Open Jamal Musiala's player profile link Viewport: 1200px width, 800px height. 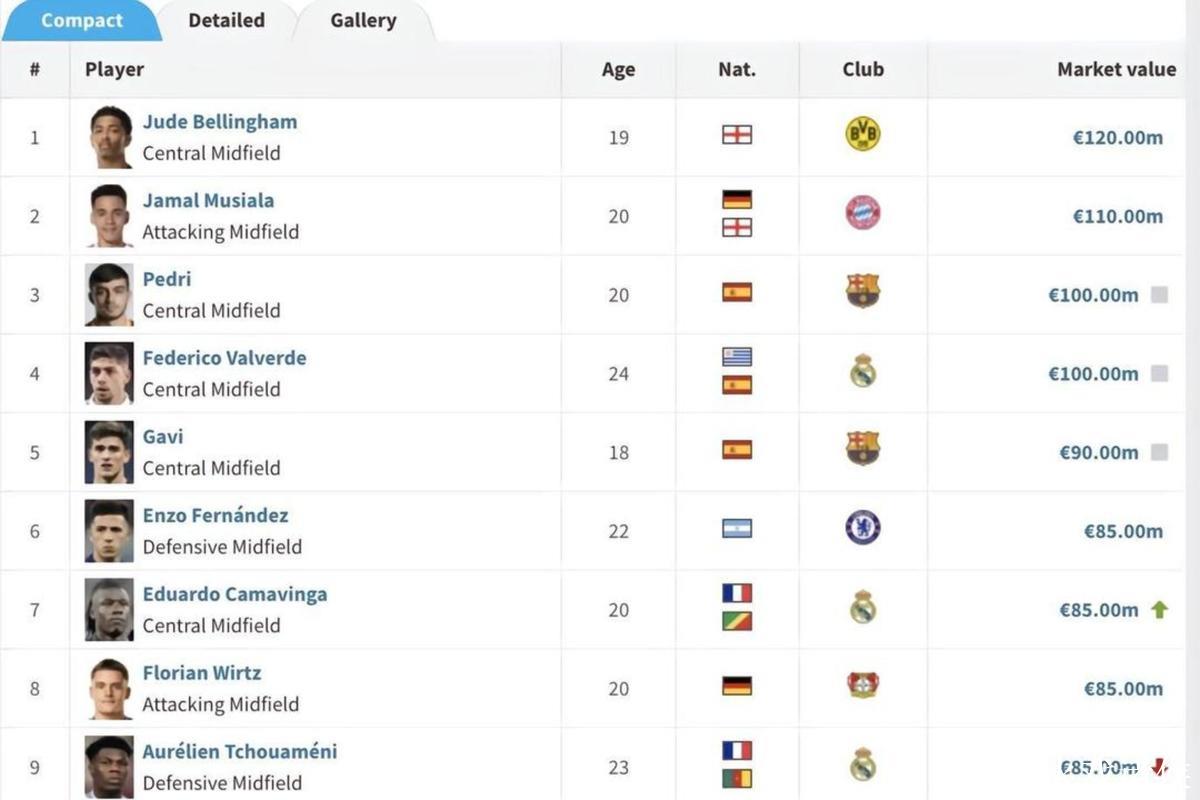click(x=208, y=200)
